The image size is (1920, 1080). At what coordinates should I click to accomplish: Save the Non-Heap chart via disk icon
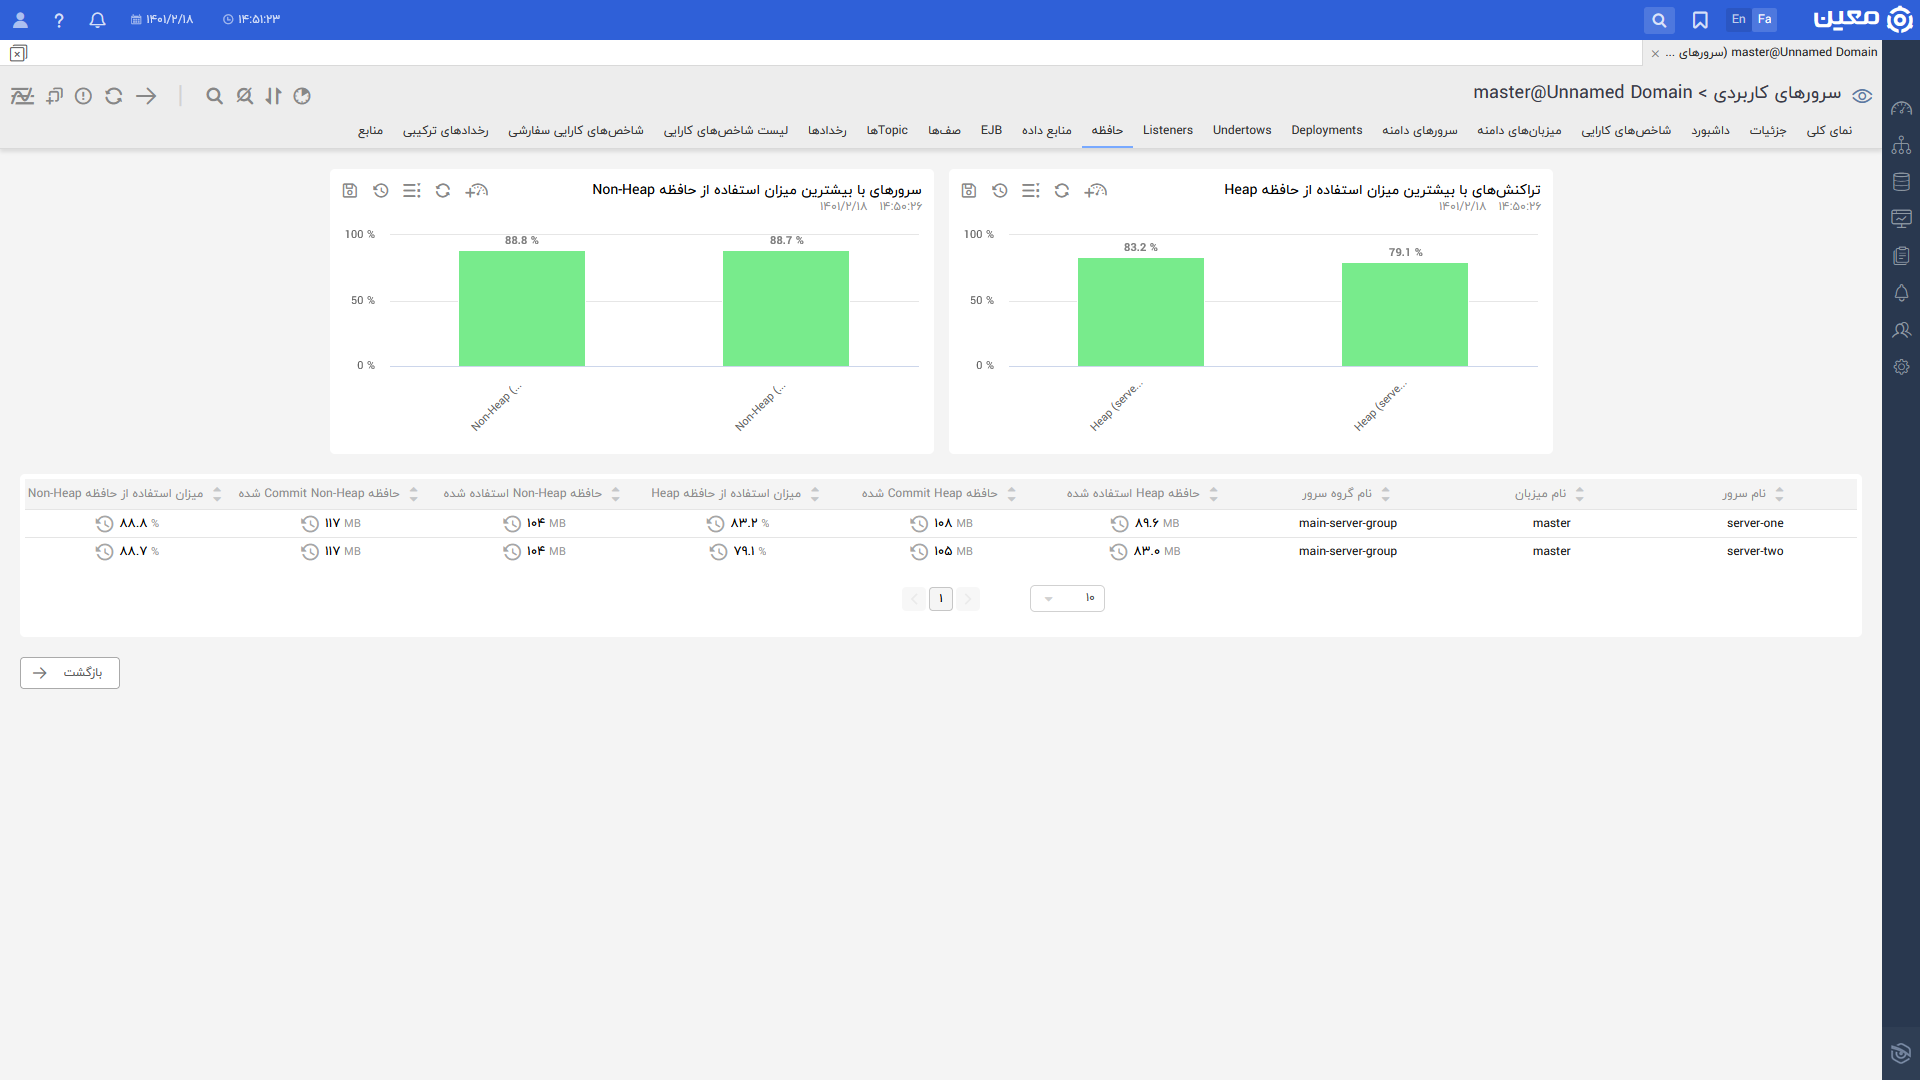pyautogui.click(x=349, y=190)
